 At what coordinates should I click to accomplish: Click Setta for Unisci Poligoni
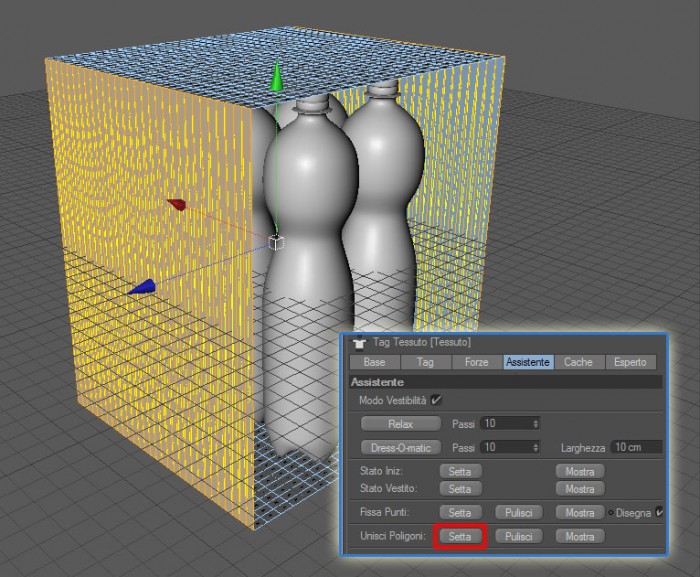coord(460,536)
